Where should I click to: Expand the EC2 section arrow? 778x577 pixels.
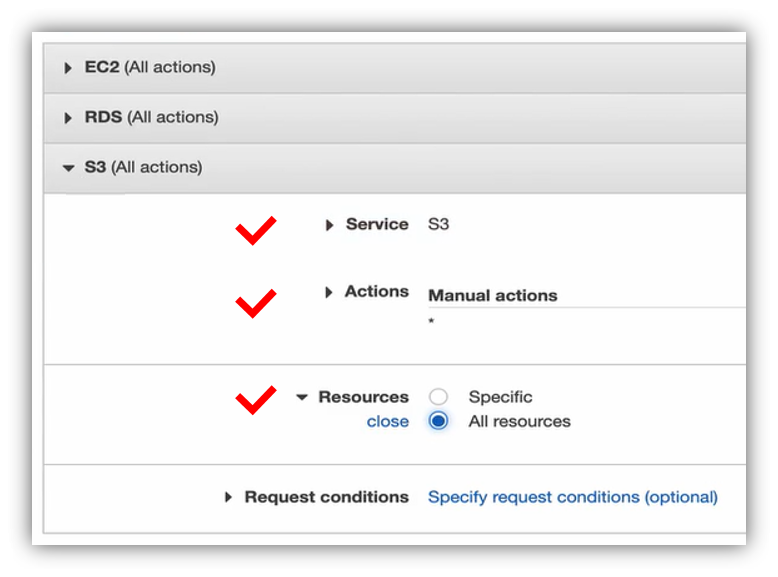pos(68,68)
